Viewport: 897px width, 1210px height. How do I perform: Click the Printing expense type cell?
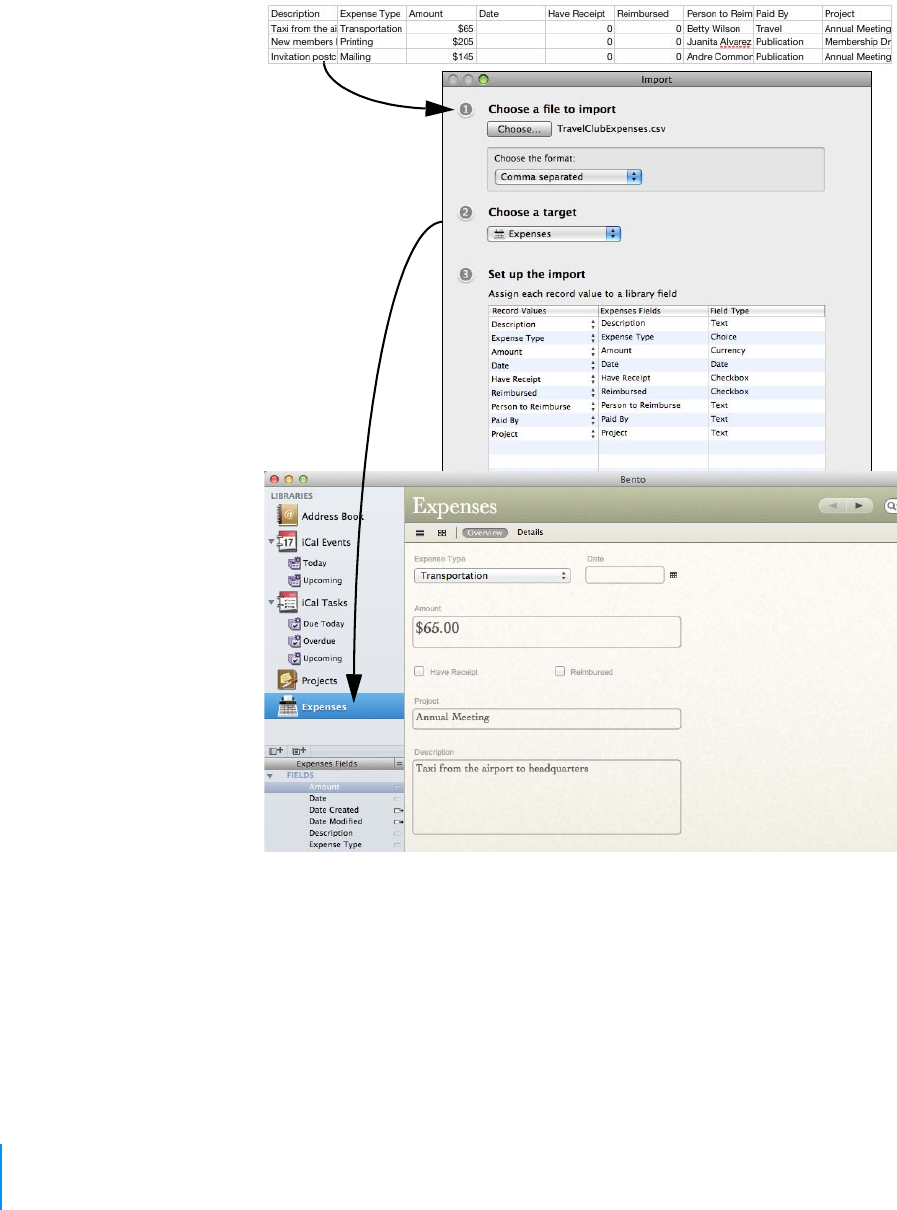point(372,43)
